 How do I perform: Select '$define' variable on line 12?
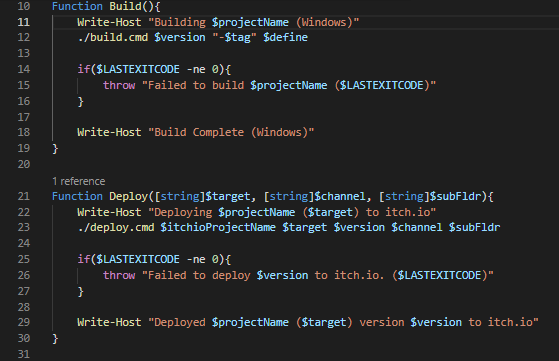point(285,37)
